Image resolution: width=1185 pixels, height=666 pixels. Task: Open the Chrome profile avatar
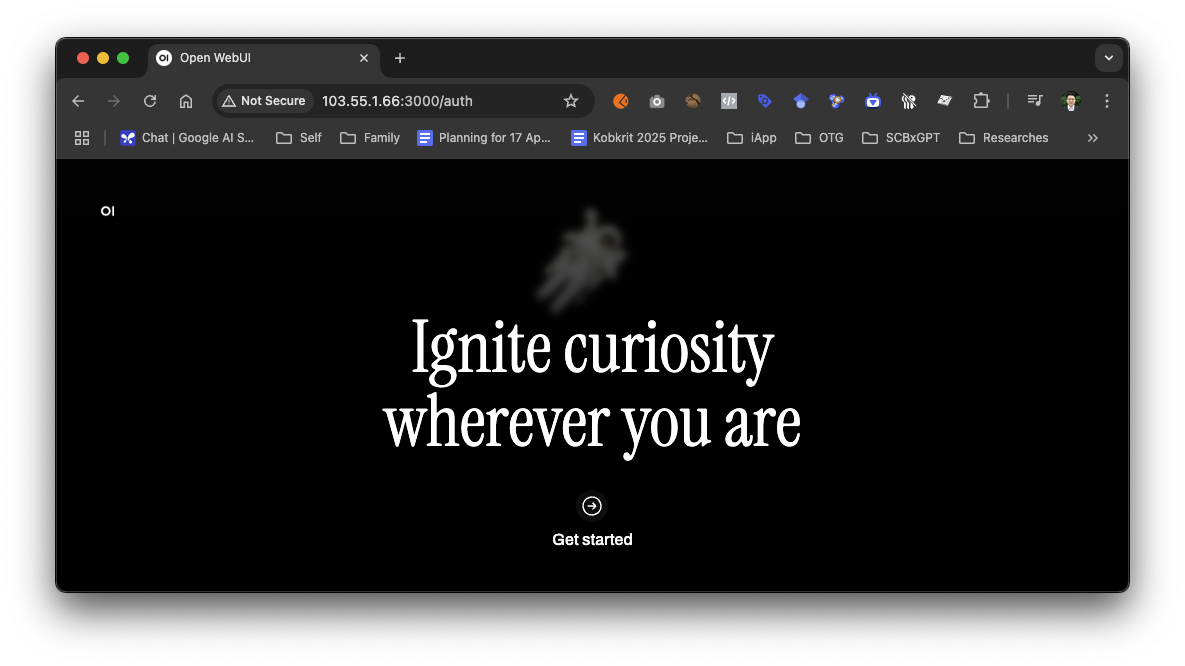click(1071, 101)
